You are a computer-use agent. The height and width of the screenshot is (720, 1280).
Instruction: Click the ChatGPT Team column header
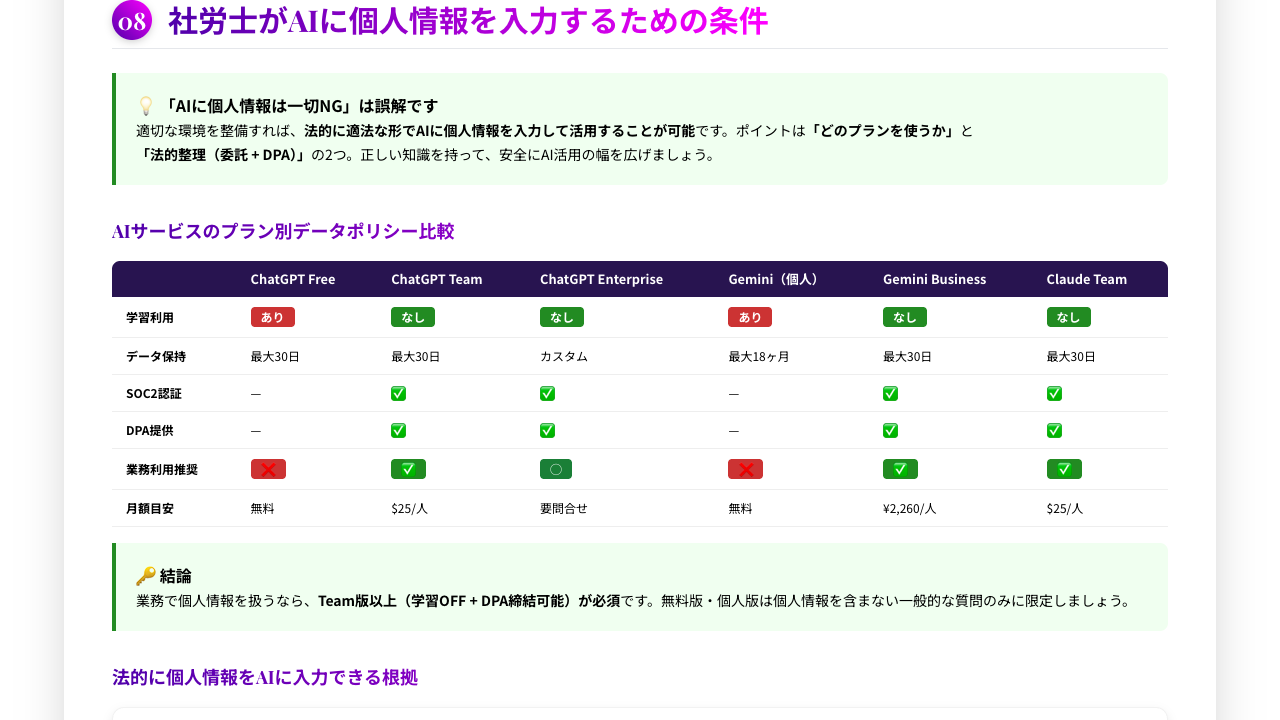coord(437,280)
